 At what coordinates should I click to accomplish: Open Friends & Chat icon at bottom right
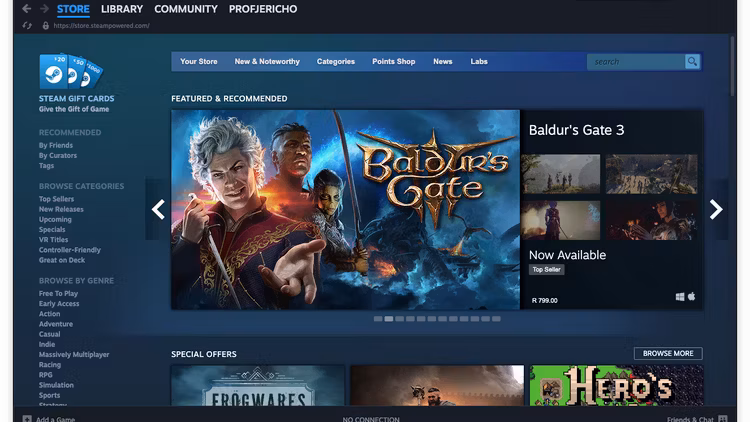tap(723, 419)
